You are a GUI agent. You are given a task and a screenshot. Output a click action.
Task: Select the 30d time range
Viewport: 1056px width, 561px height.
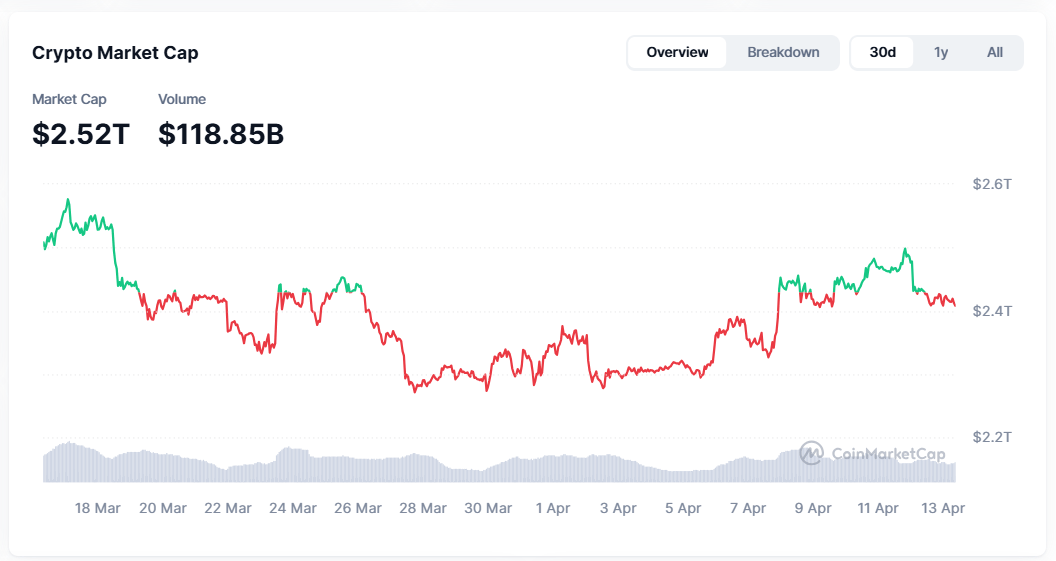(x=882, y=53)
